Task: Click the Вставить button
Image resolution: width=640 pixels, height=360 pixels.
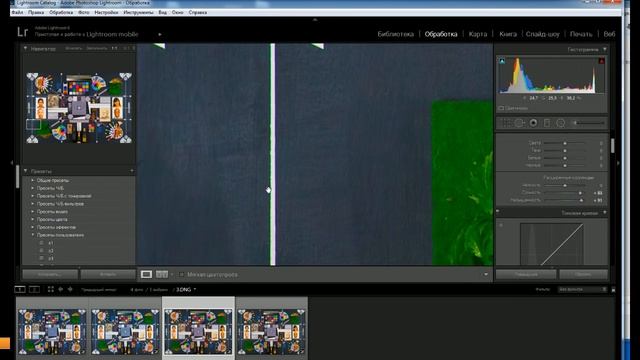Action: point(108,274)
